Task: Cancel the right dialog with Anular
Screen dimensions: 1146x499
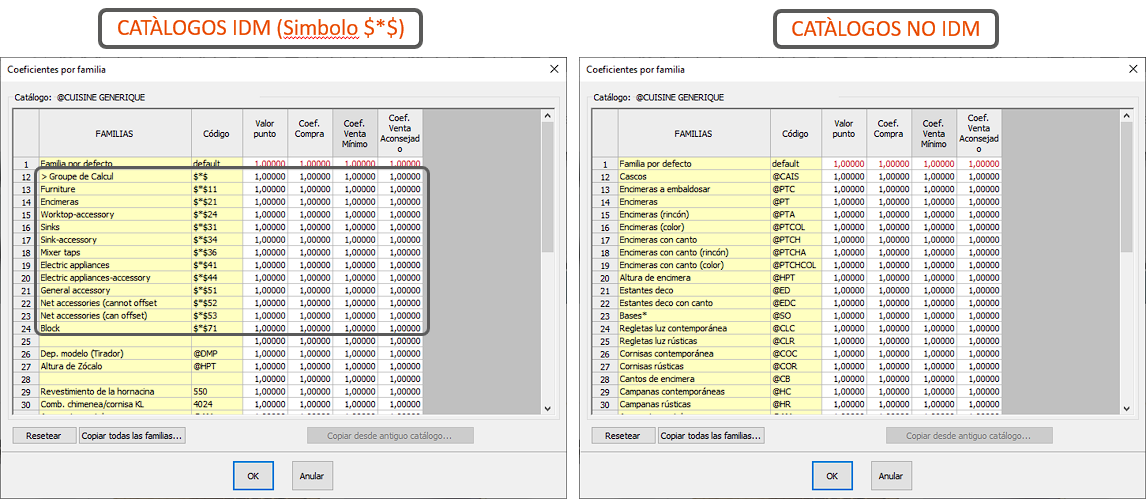Action: pyautogui.click(x=890, y=476)
